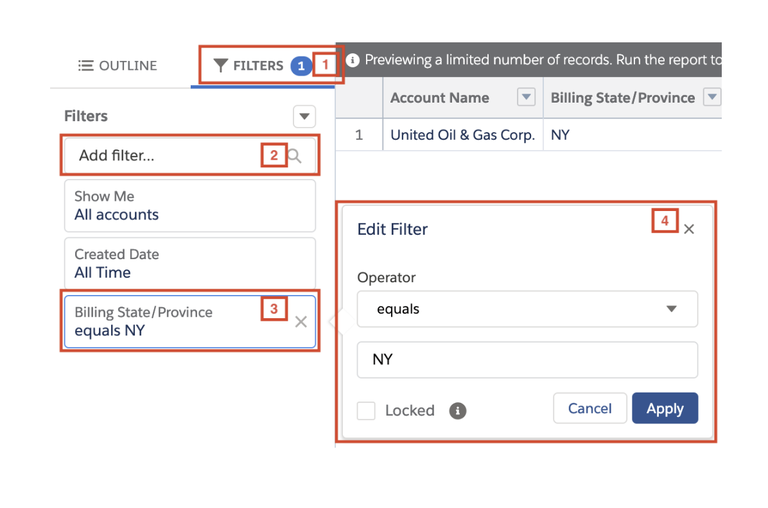Open Billing State/Province column dropdown arrow
This screenshot has width=768, height=508.
click(712, 98)
